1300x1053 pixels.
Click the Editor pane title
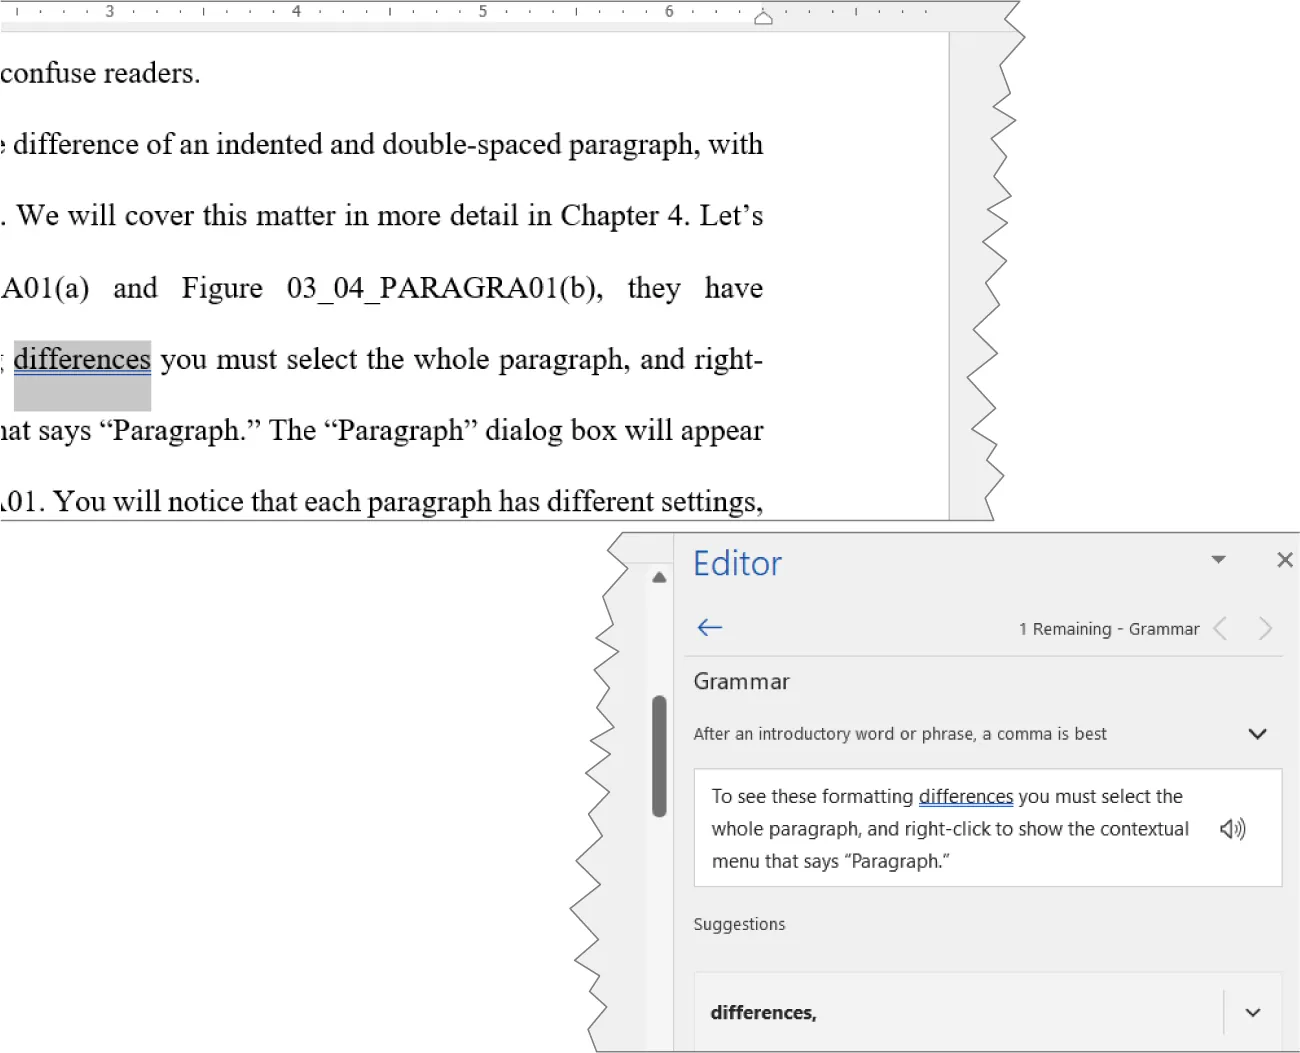pyautogui.click(x=737, y=562)
